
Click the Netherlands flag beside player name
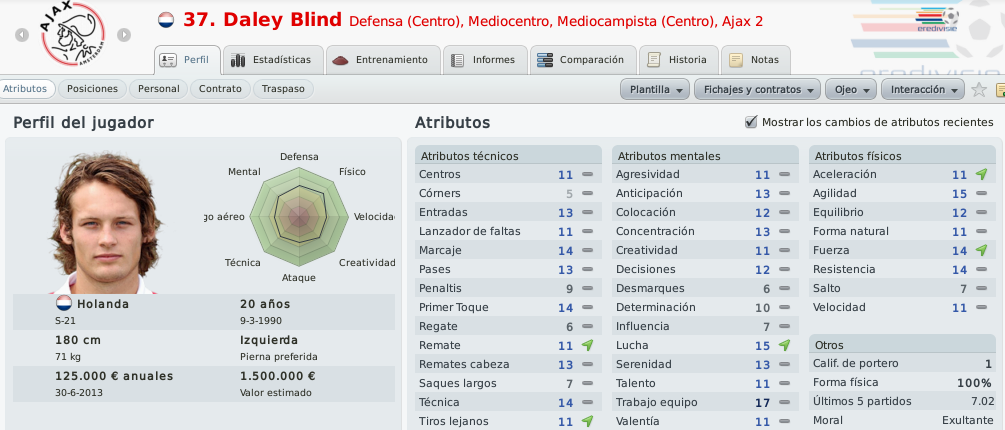[x=166, y=20]
